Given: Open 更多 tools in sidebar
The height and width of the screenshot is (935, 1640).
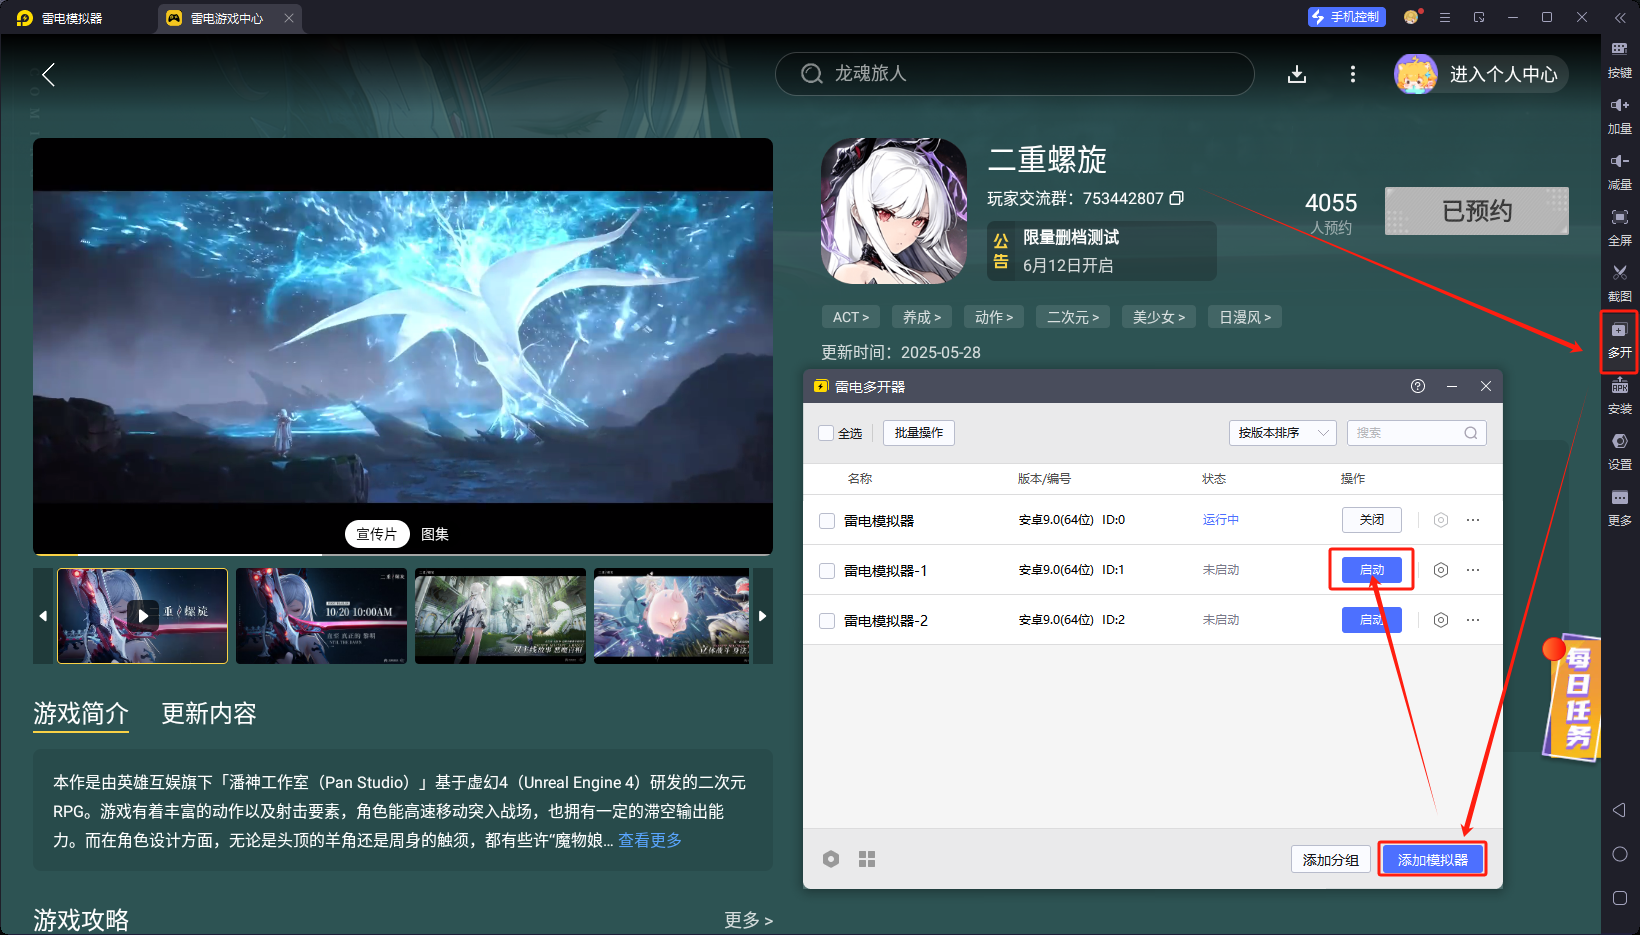Looking at the screenshot, I should pos(1619,508).
